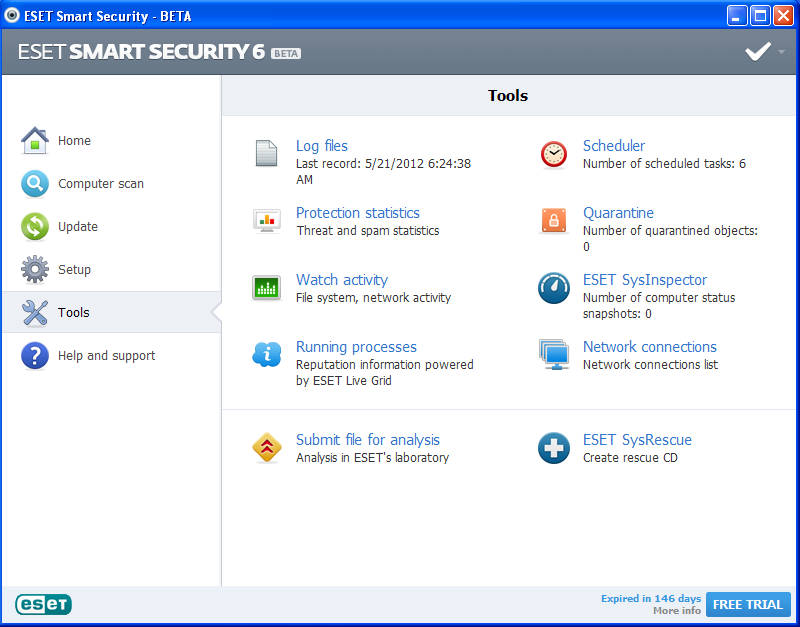Open the Setup section in sidebar
This screenshot has height=627, width=800.
(x=74, y=270)
